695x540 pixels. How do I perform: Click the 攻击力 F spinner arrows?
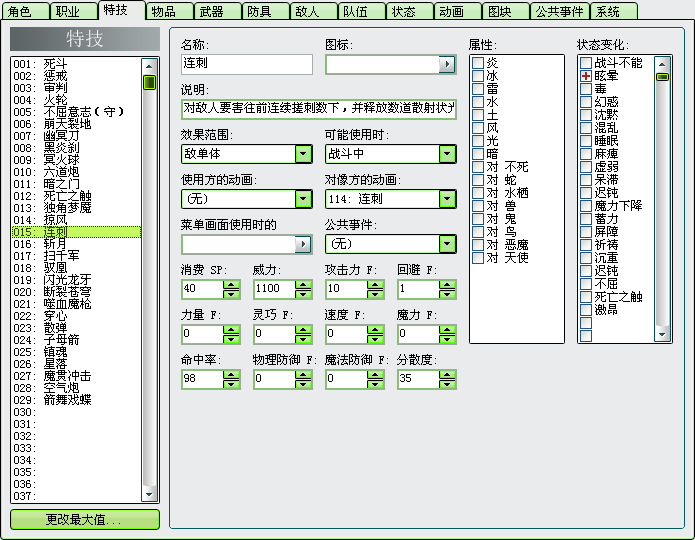(375, 289)
